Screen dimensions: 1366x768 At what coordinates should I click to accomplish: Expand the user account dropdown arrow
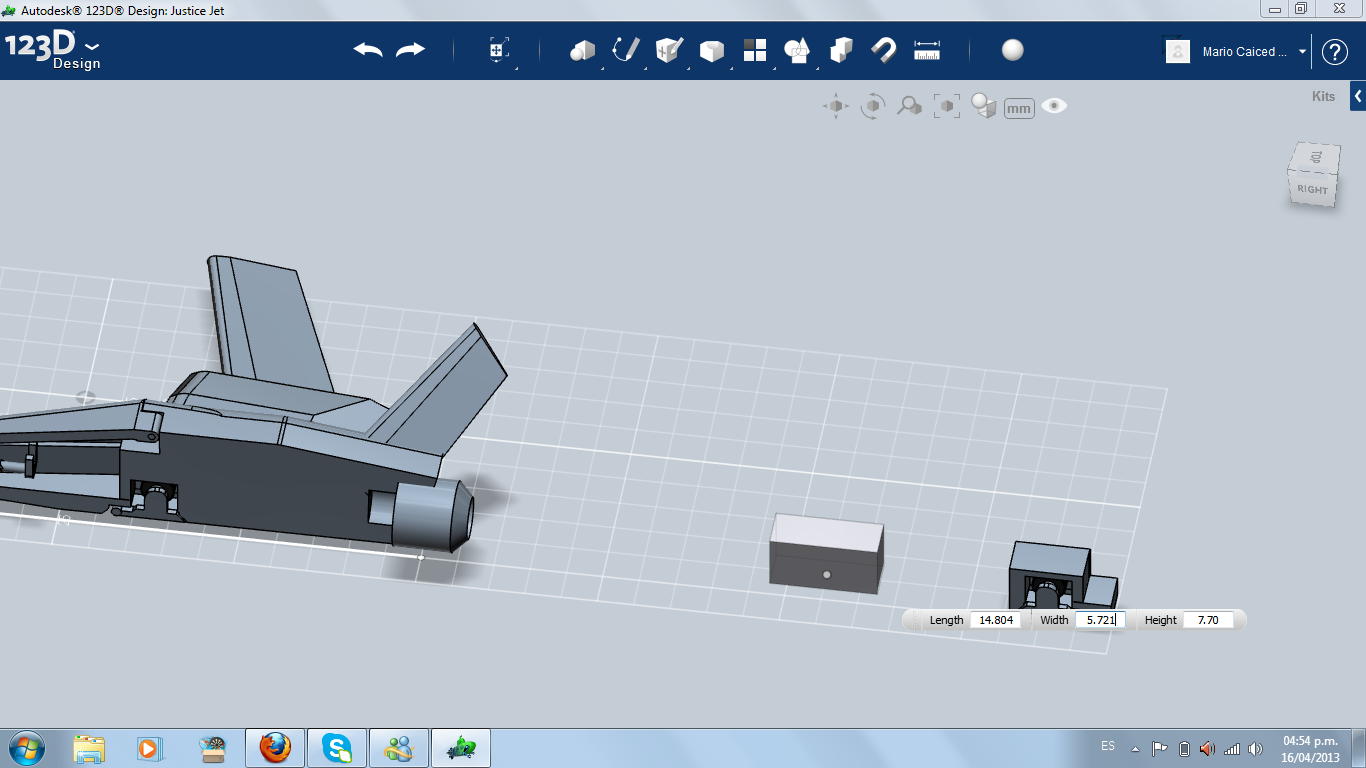coord(1302,52)
